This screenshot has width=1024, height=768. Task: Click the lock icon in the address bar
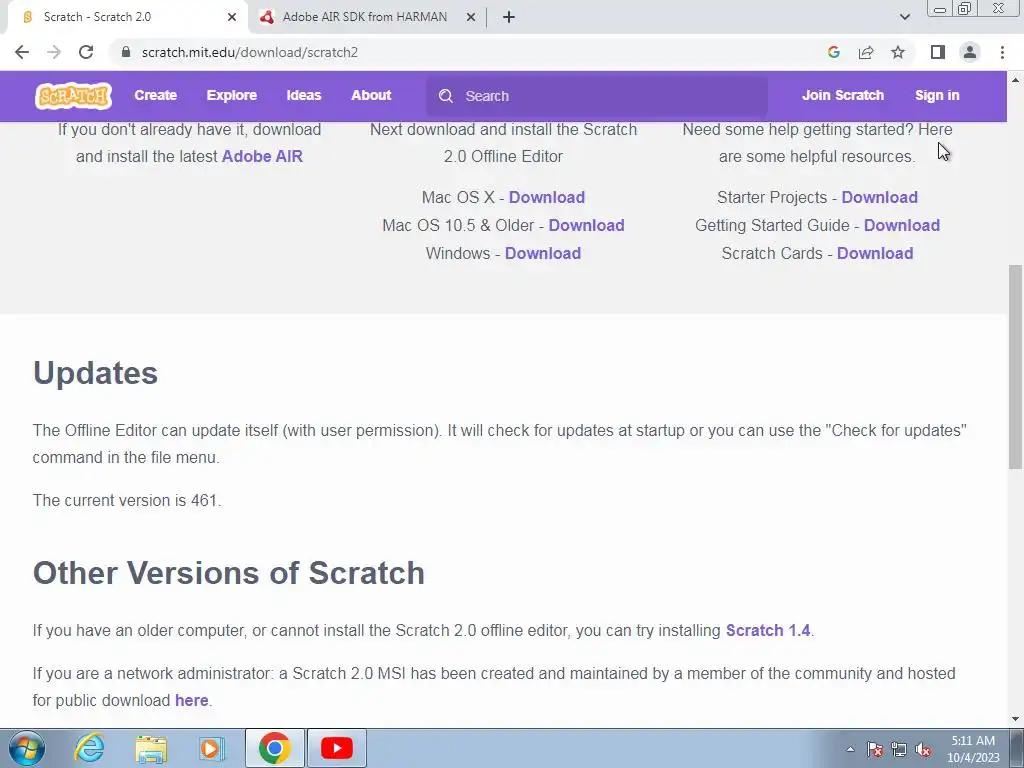pos(126,52)
